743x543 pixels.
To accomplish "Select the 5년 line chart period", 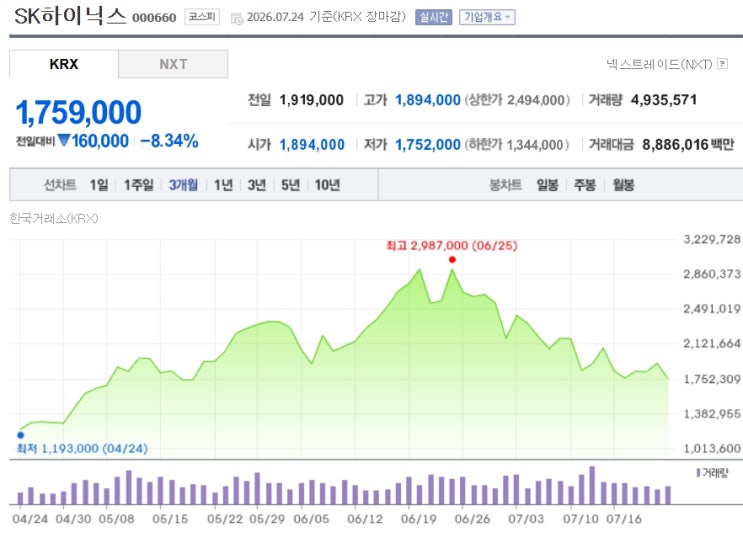I will click(x=290, y=185).
